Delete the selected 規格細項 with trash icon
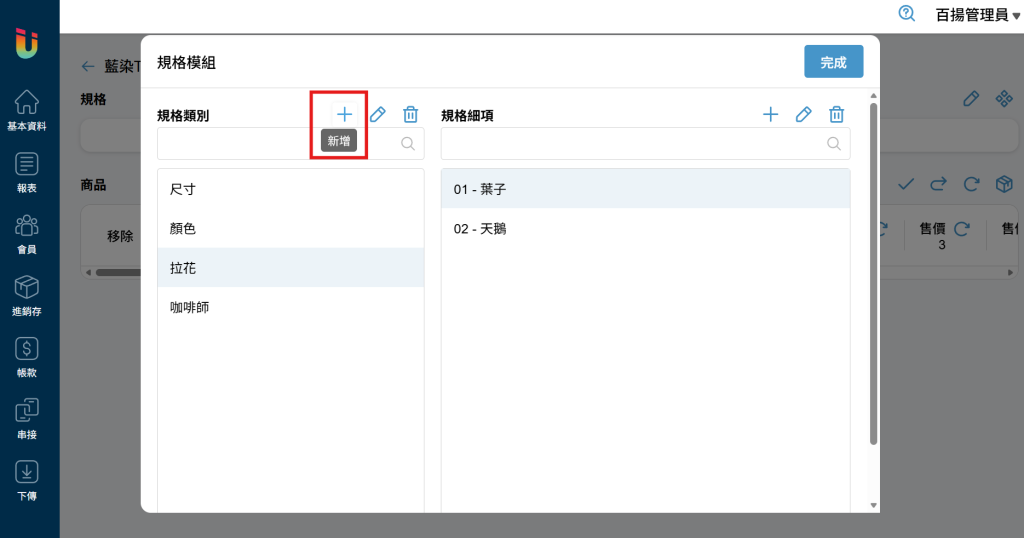 coord(837,114)
